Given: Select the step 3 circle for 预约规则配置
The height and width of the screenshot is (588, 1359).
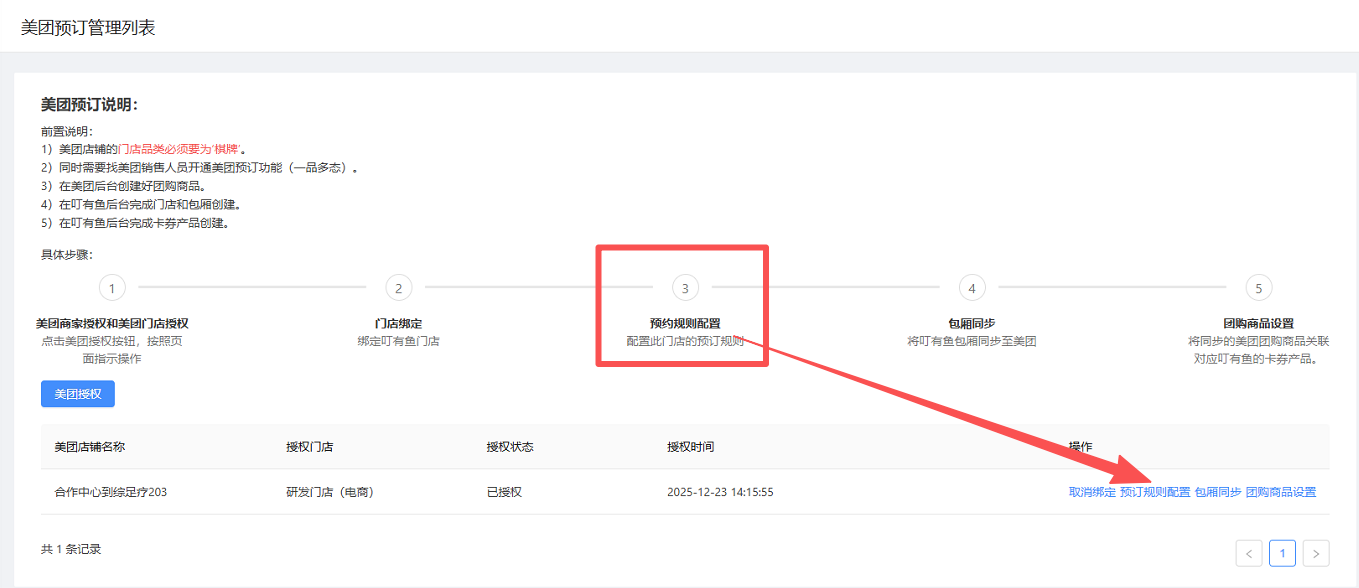Looking at the screenshot, I should tap(685, 288).
